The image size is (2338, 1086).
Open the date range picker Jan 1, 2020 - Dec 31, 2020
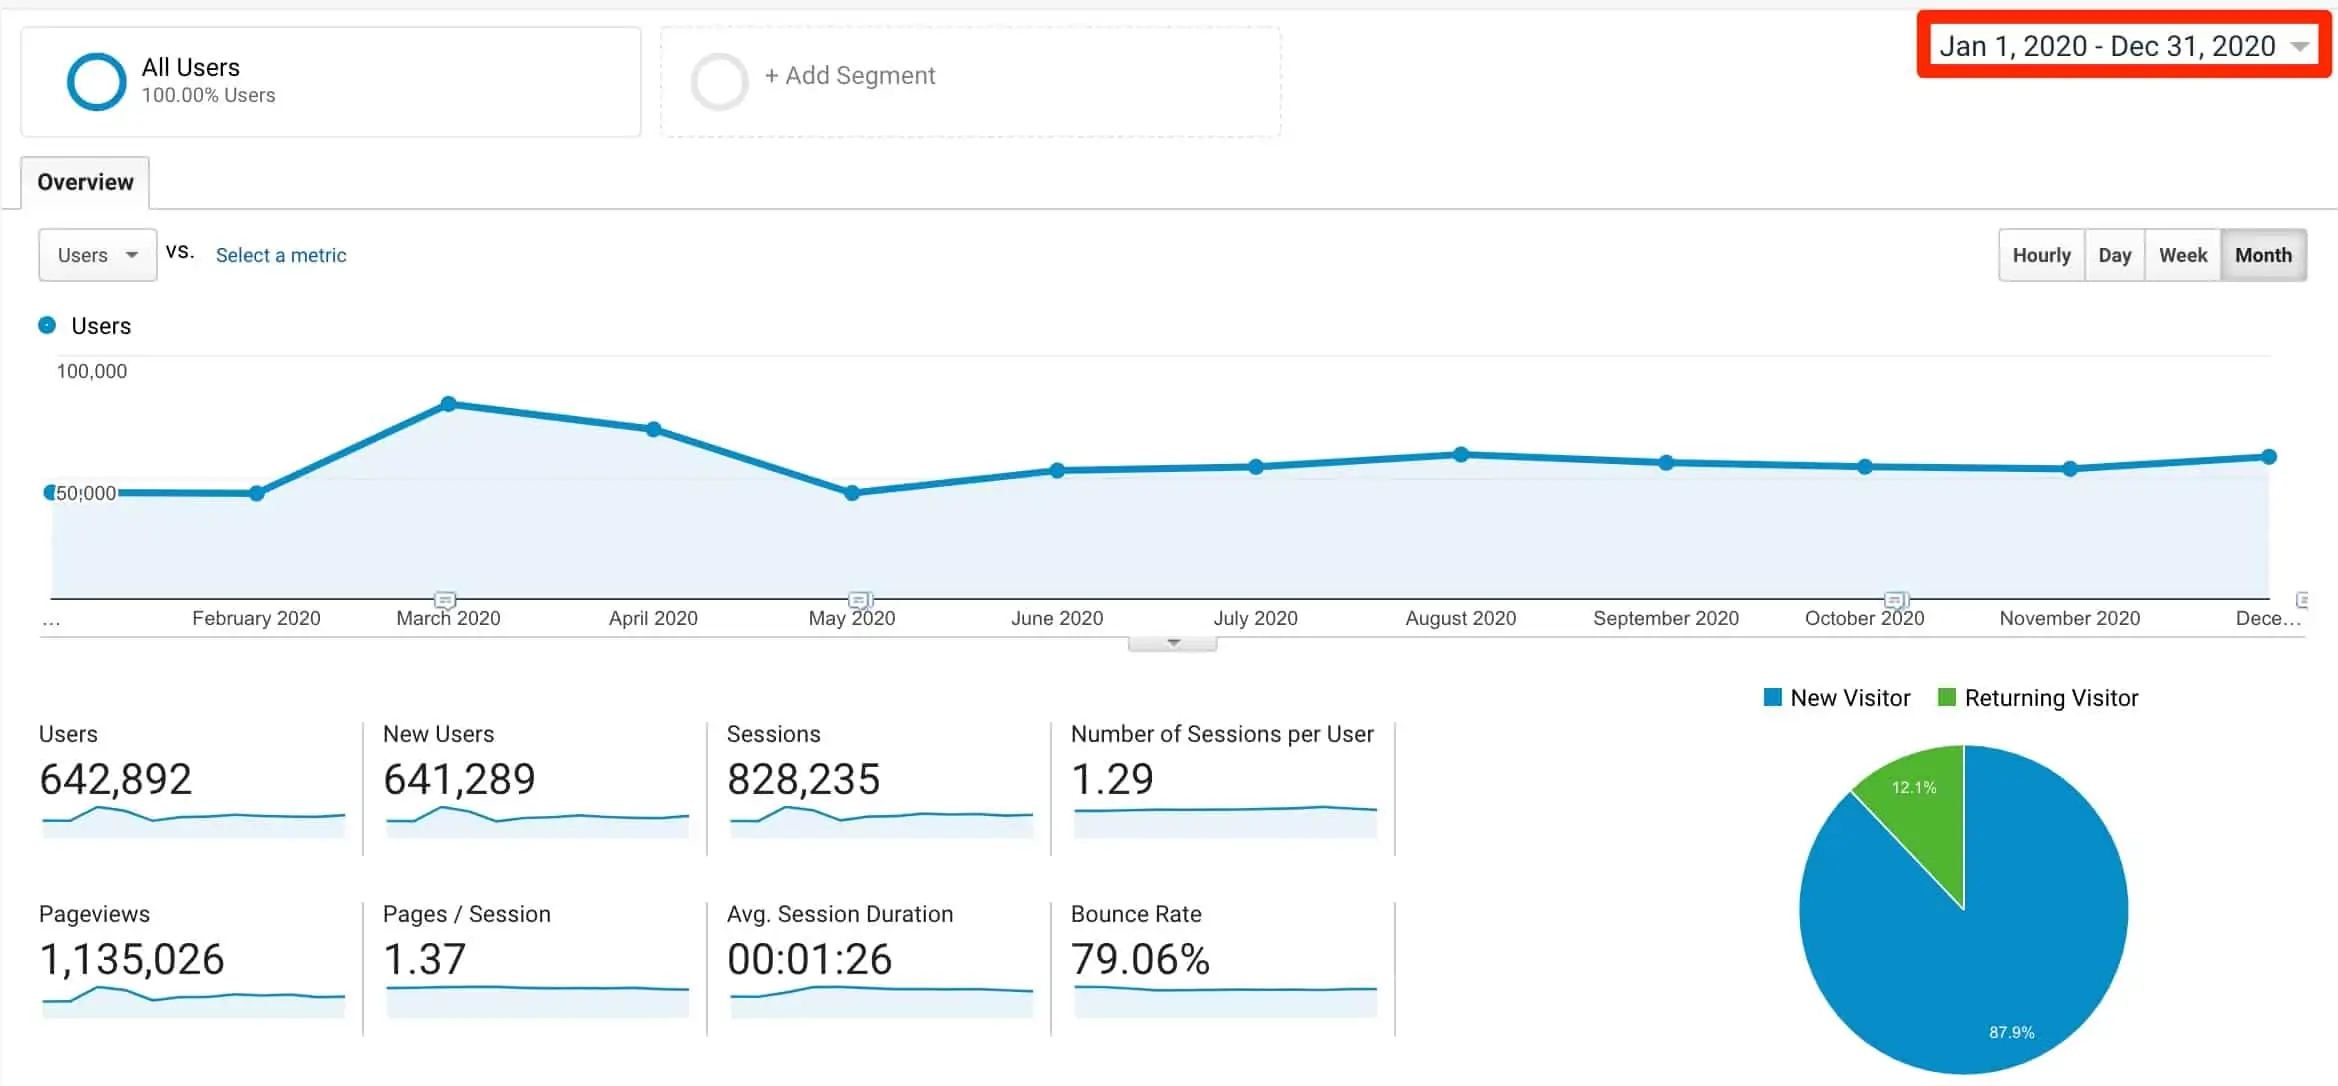coord(2124,46)
